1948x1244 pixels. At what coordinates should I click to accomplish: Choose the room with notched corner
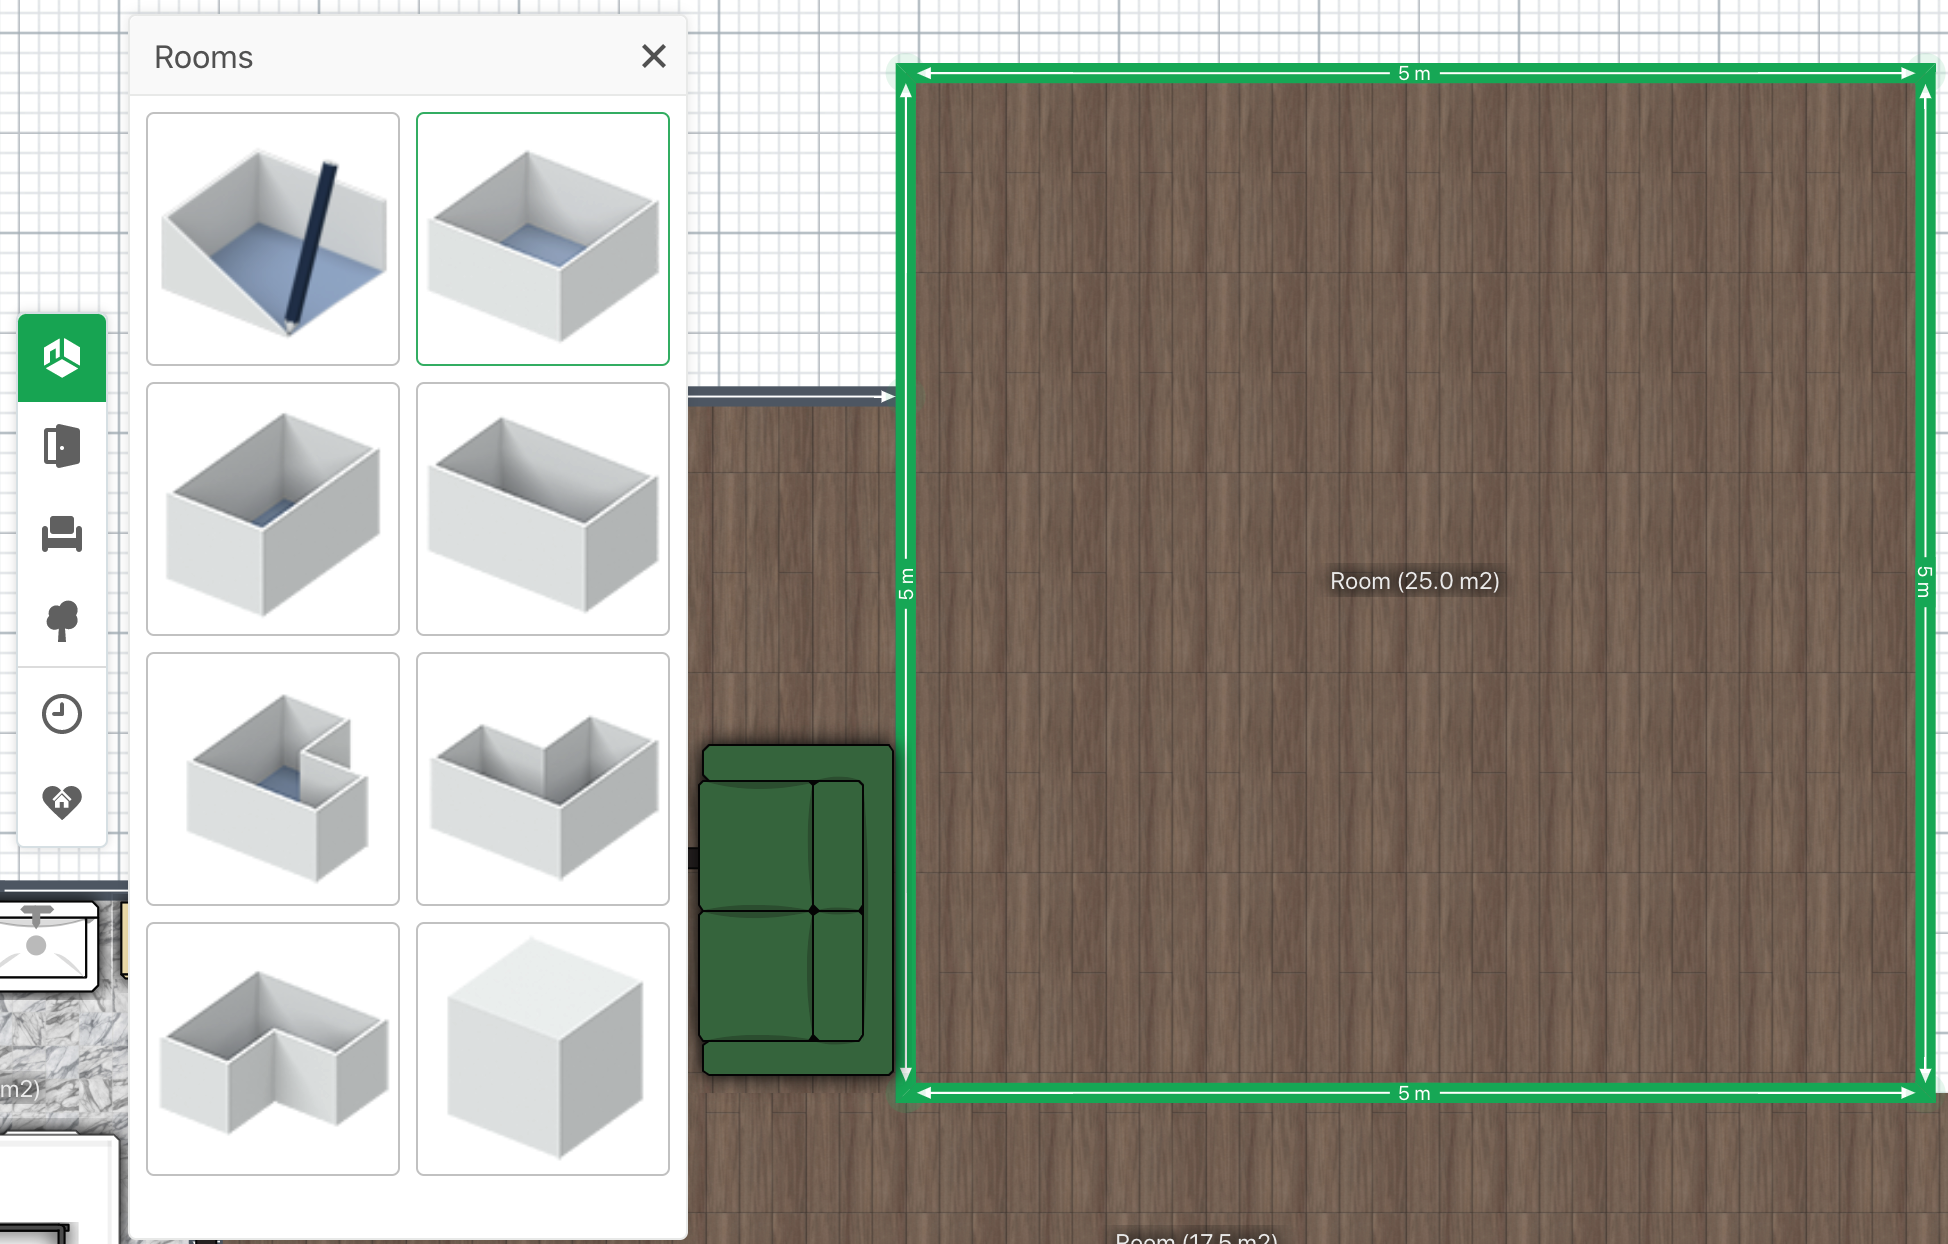tap(273, 779)
